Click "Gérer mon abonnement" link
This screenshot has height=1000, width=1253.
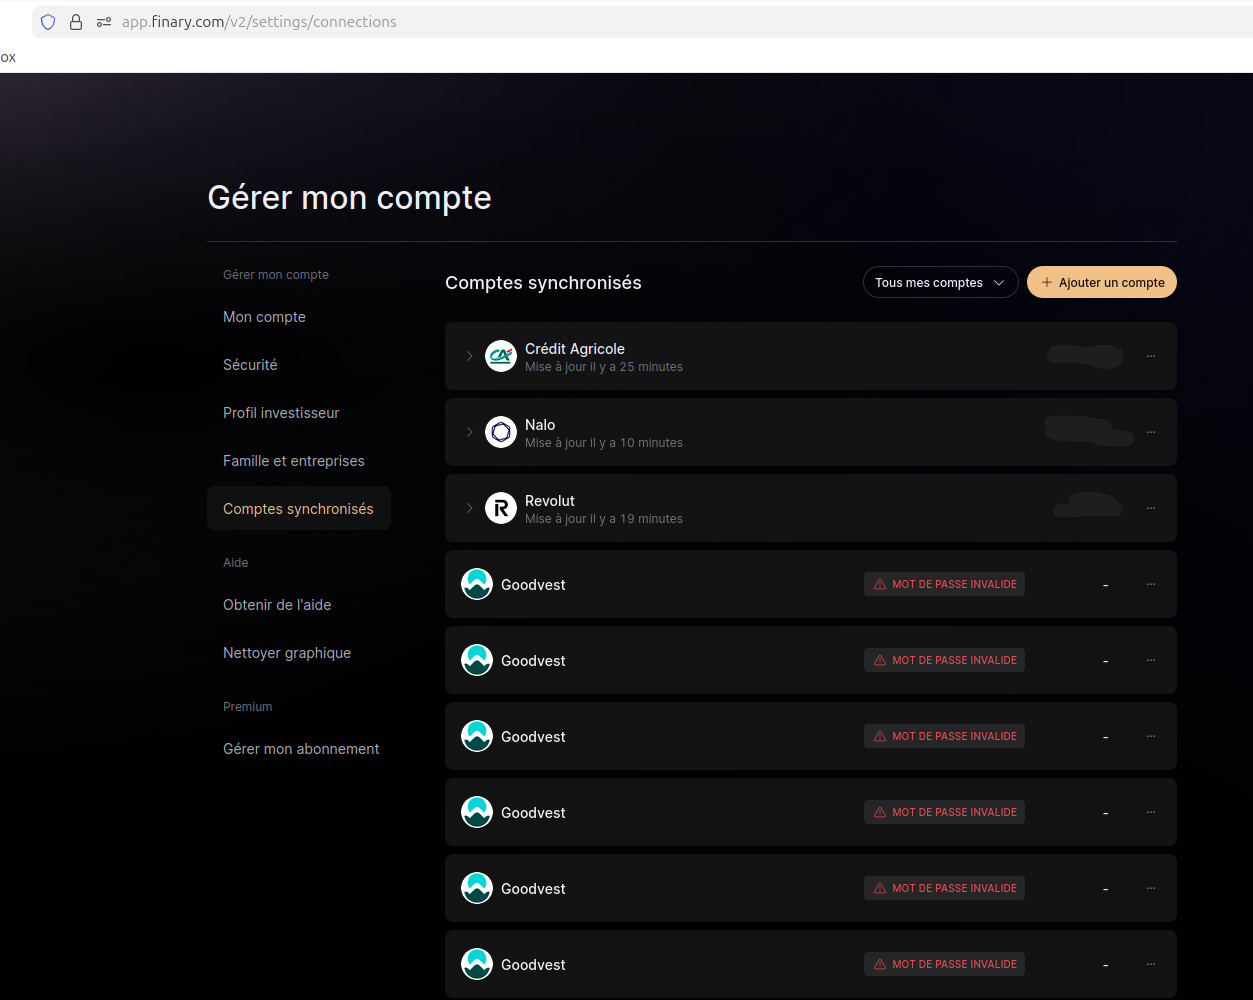(x=301, y=749)
